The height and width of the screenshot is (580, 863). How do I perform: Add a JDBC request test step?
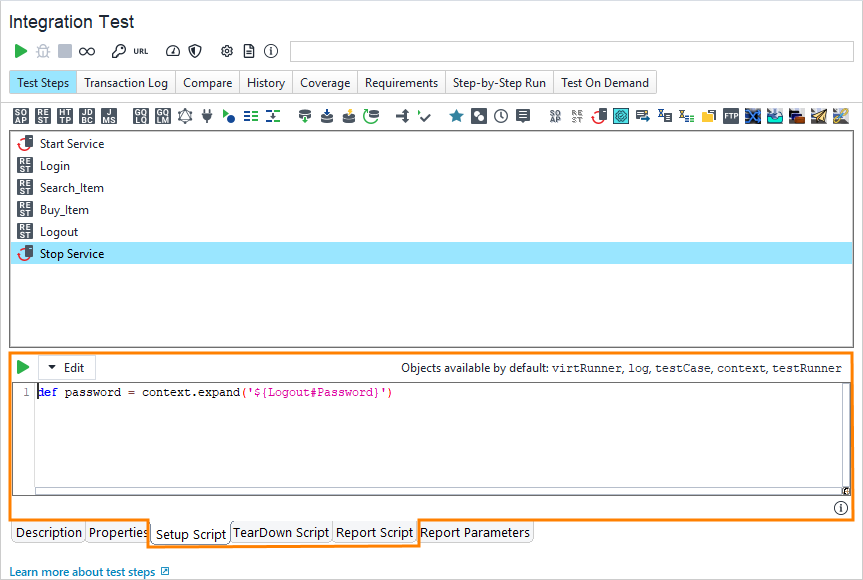coord(87,116)
